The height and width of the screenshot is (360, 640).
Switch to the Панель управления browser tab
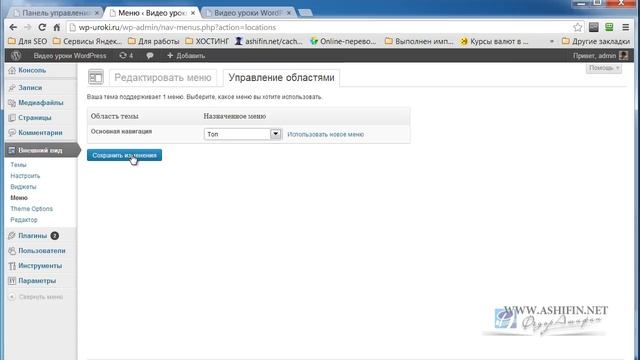(x=56, y=13)
